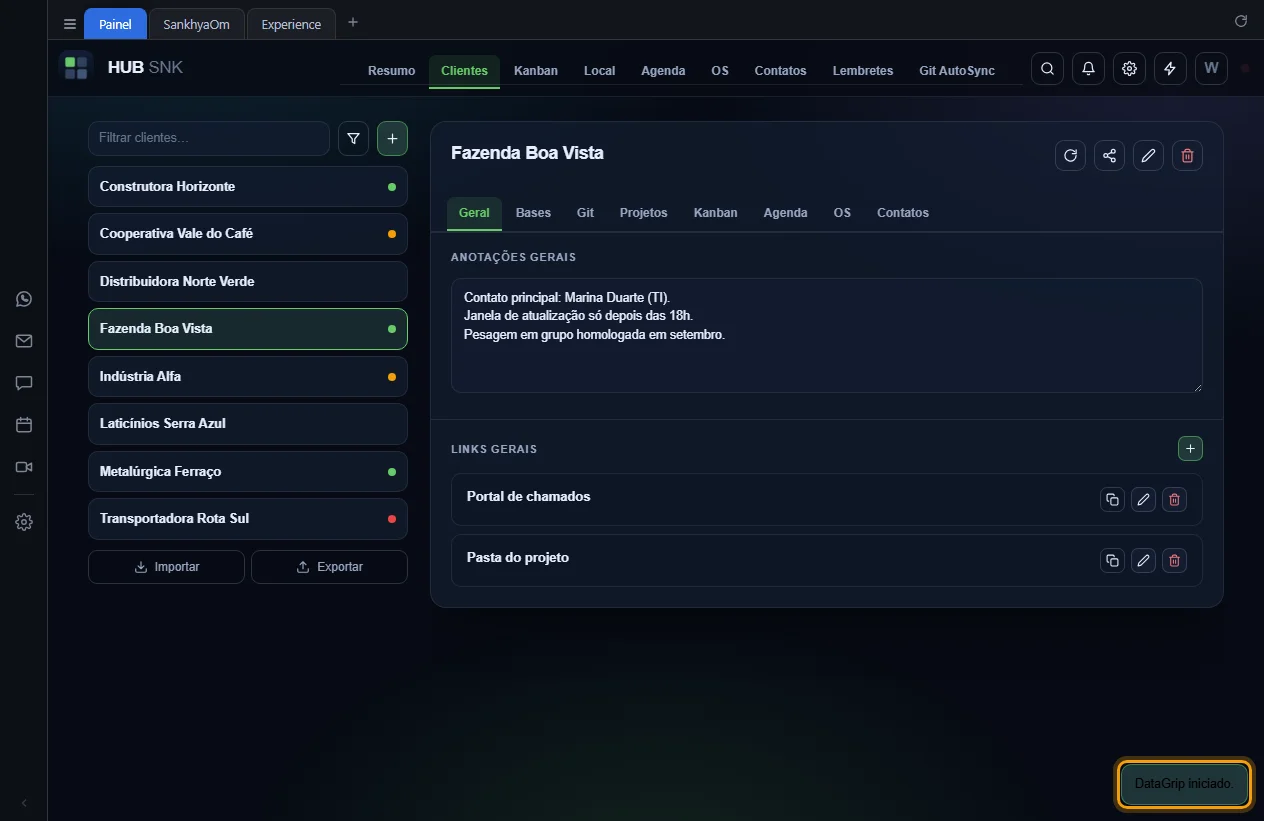Add a new general link in Links Gerais
This screenshot has height=821, width=1264.
(1190, 449)
